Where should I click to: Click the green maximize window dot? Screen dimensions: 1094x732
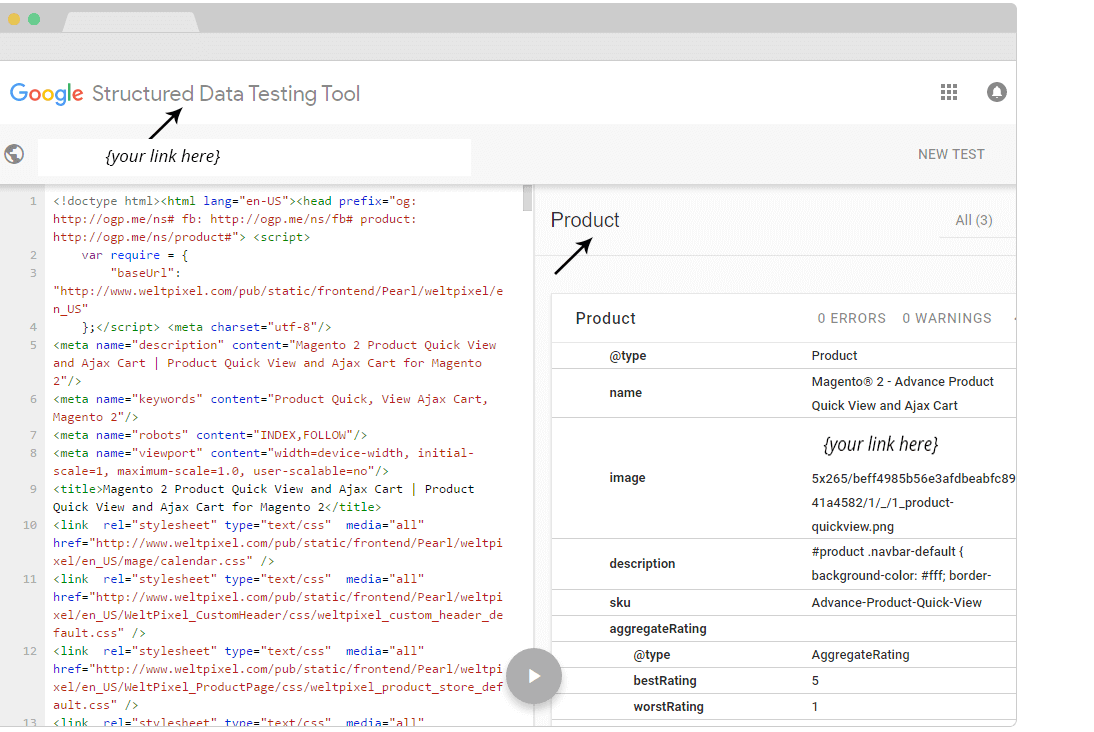click(34, 19)
